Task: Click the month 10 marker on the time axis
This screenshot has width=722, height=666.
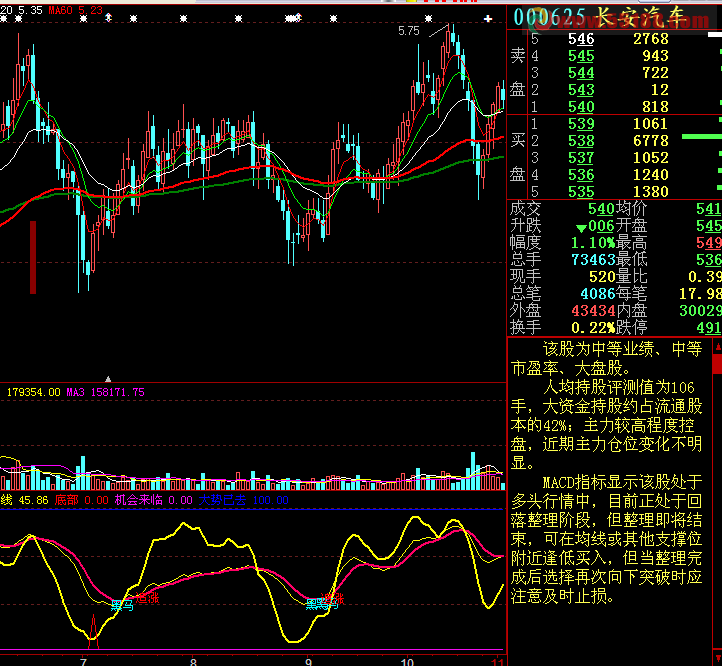Action: (407, 662)
